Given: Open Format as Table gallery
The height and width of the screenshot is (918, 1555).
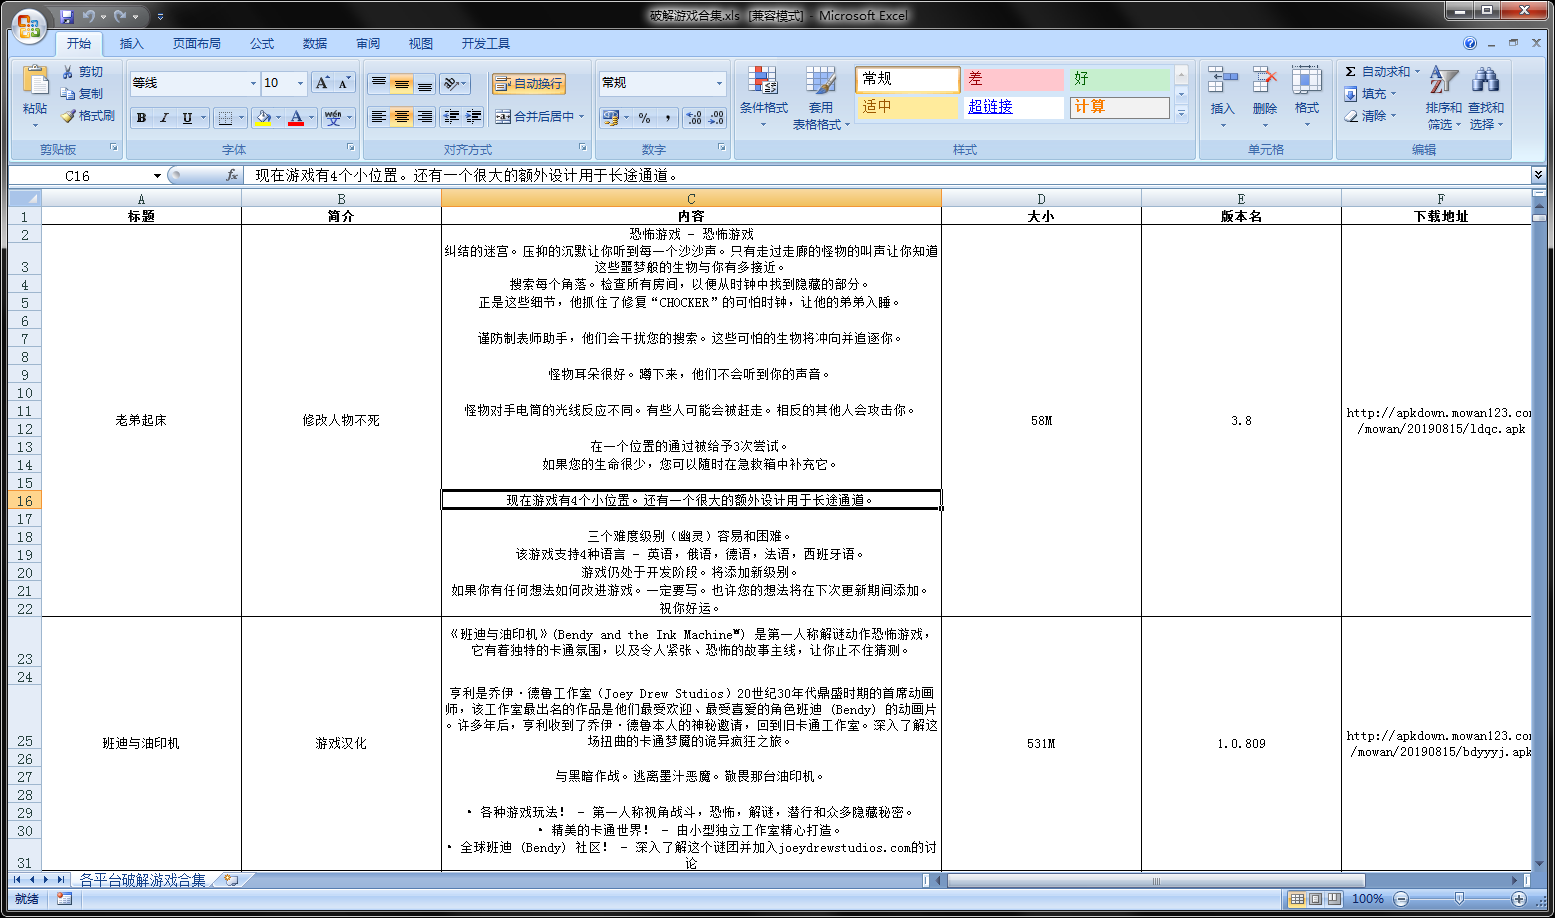Looking at the screenshot, I should 821,97.
